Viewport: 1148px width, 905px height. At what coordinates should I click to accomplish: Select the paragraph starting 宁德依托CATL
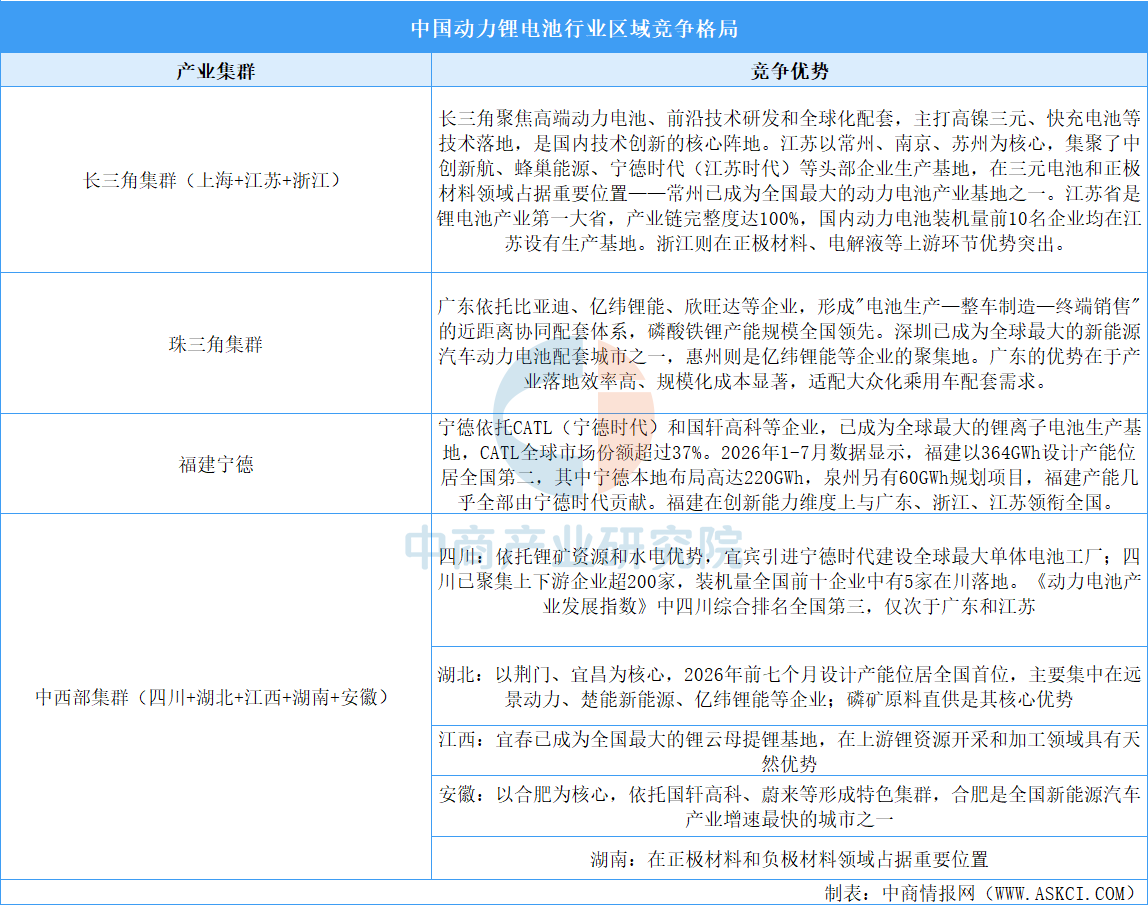789,464
